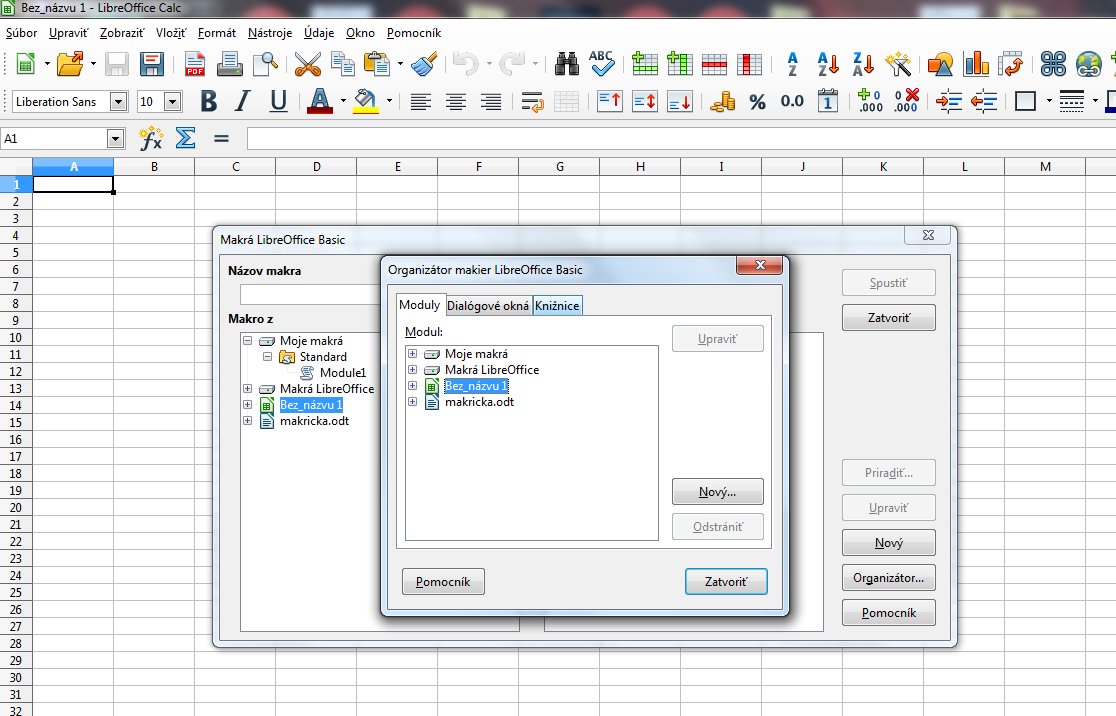The width and height of the screenshot is (1116, 716).
Task: Toggle Italic formatting
Action: (243, 101)
